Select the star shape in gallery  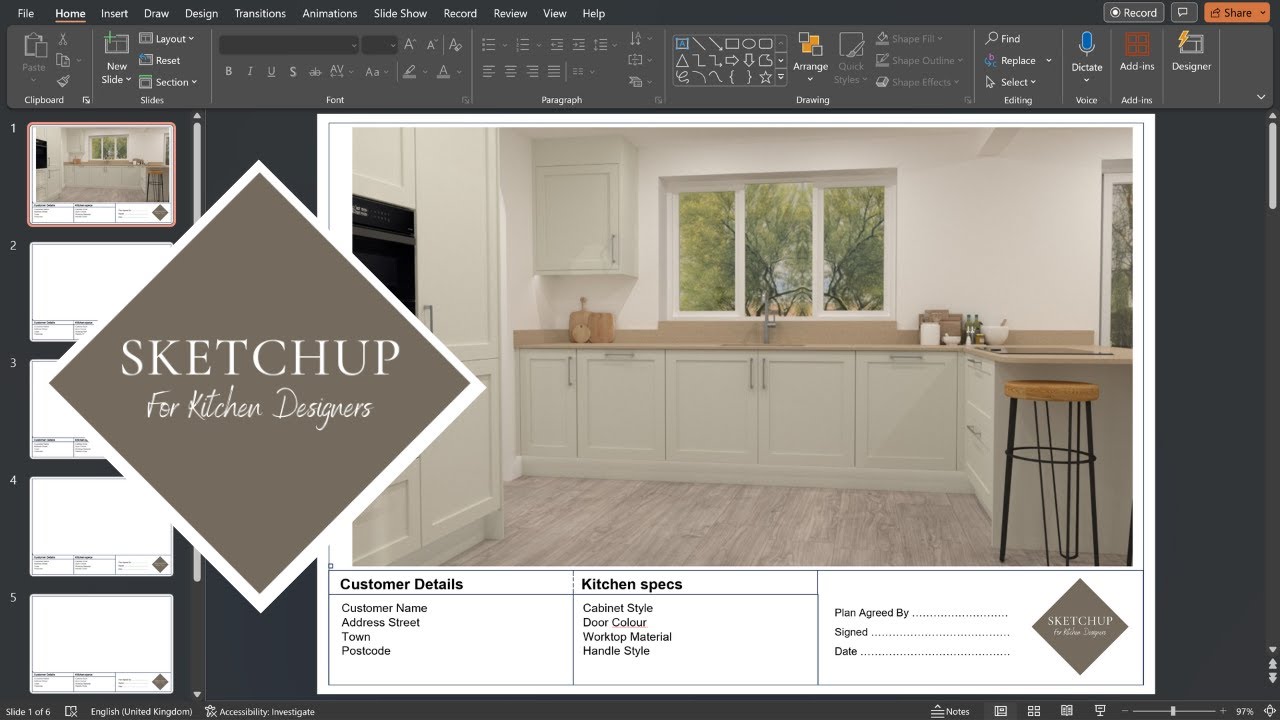click(765, 77)
